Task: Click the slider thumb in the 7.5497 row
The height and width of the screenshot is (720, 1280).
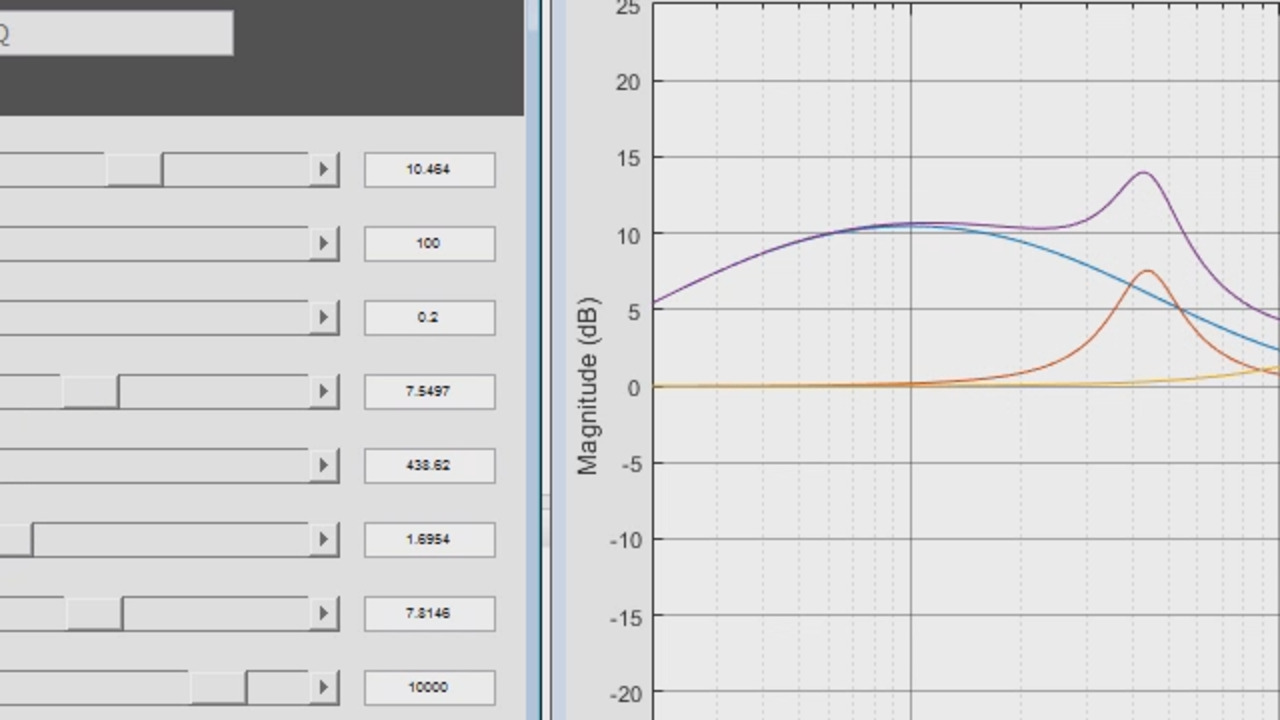Action: point(90,391)
